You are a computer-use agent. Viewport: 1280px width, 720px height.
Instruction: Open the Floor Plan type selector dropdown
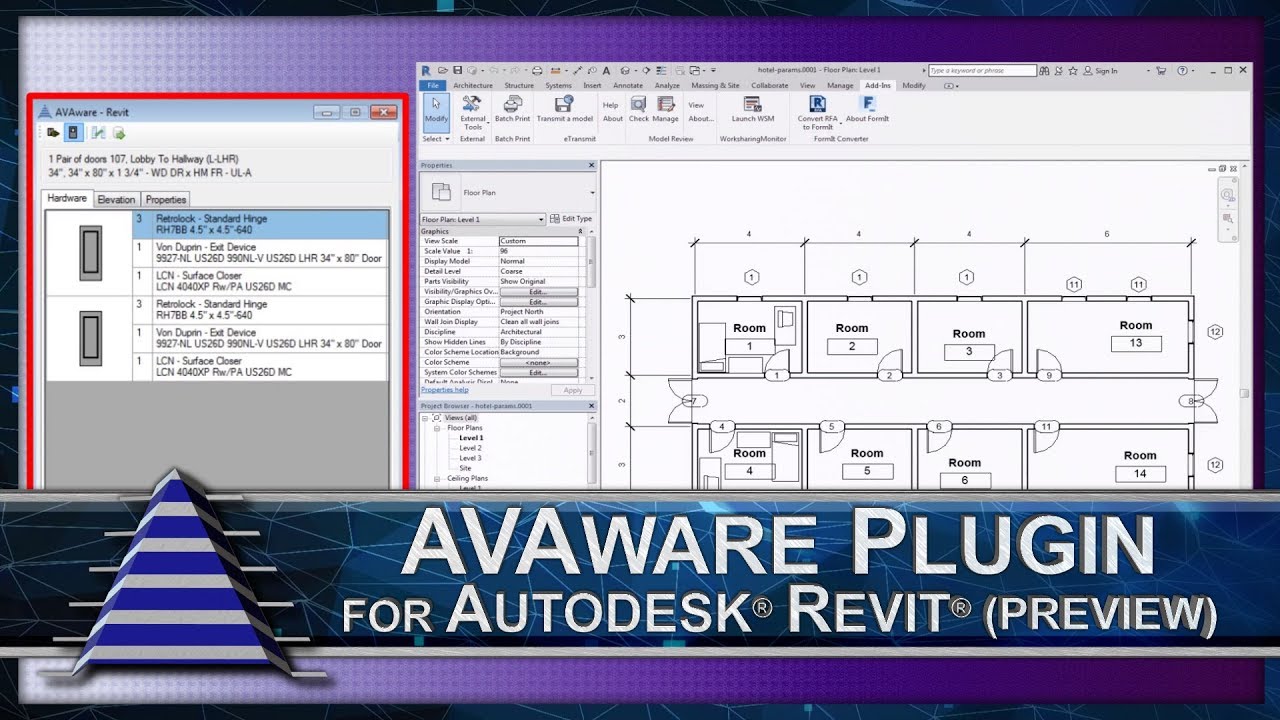coord(592,193)
